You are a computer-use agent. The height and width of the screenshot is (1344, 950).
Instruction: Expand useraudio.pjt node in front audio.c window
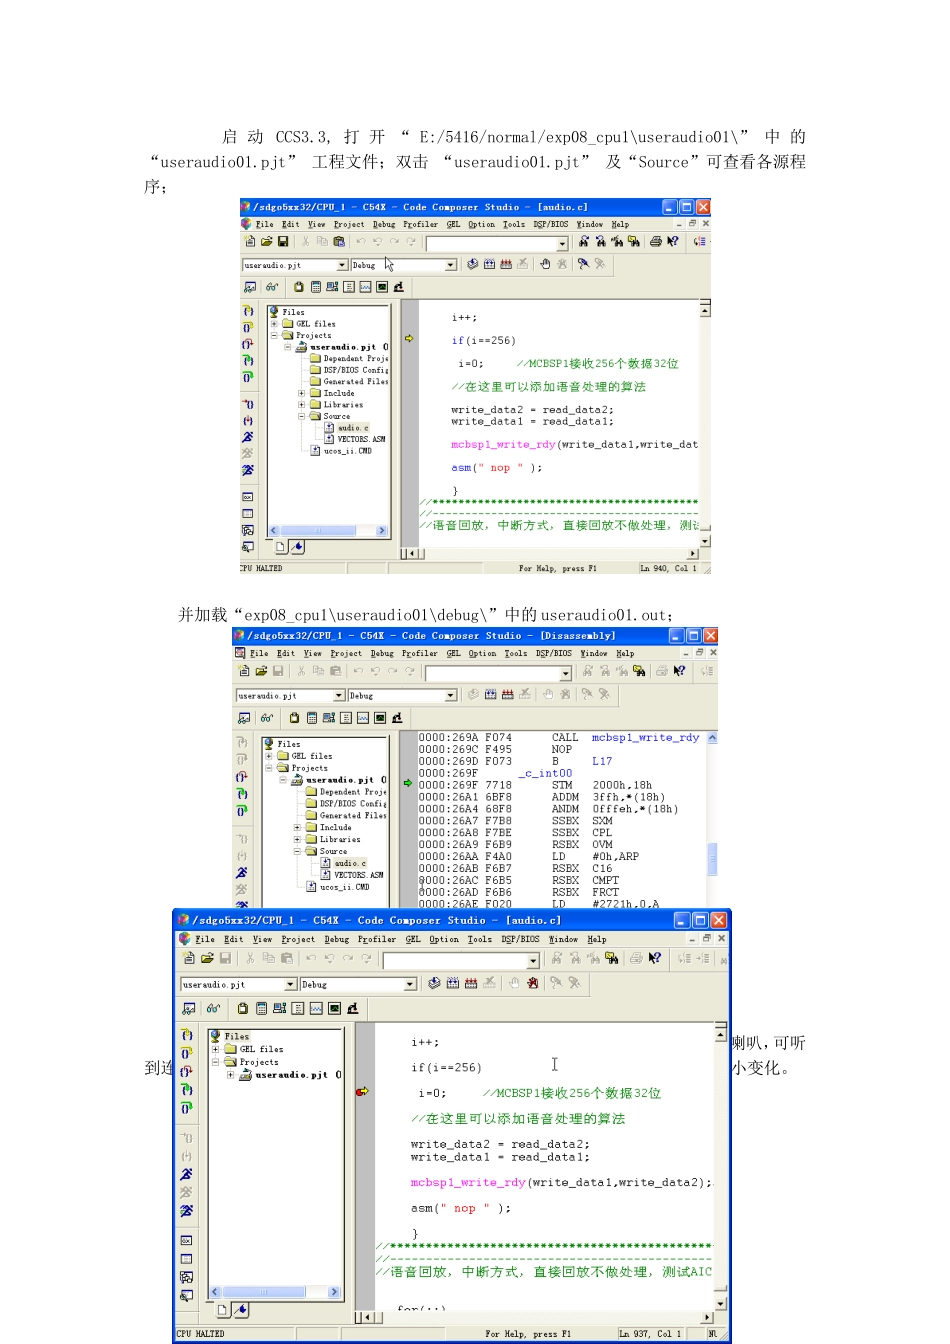[231, 1075]
